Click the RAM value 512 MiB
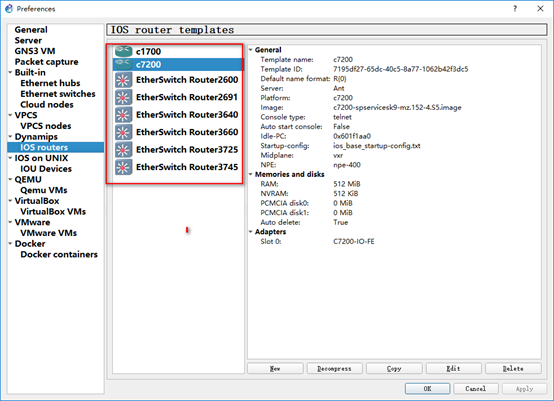Image resolution: width=554 pixels, height=401 pixels. click(347, 184)
